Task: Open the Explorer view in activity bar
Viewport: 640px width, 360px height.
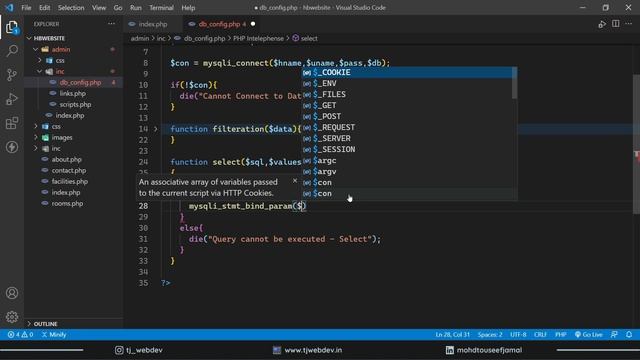Action: tap(12, 28)
